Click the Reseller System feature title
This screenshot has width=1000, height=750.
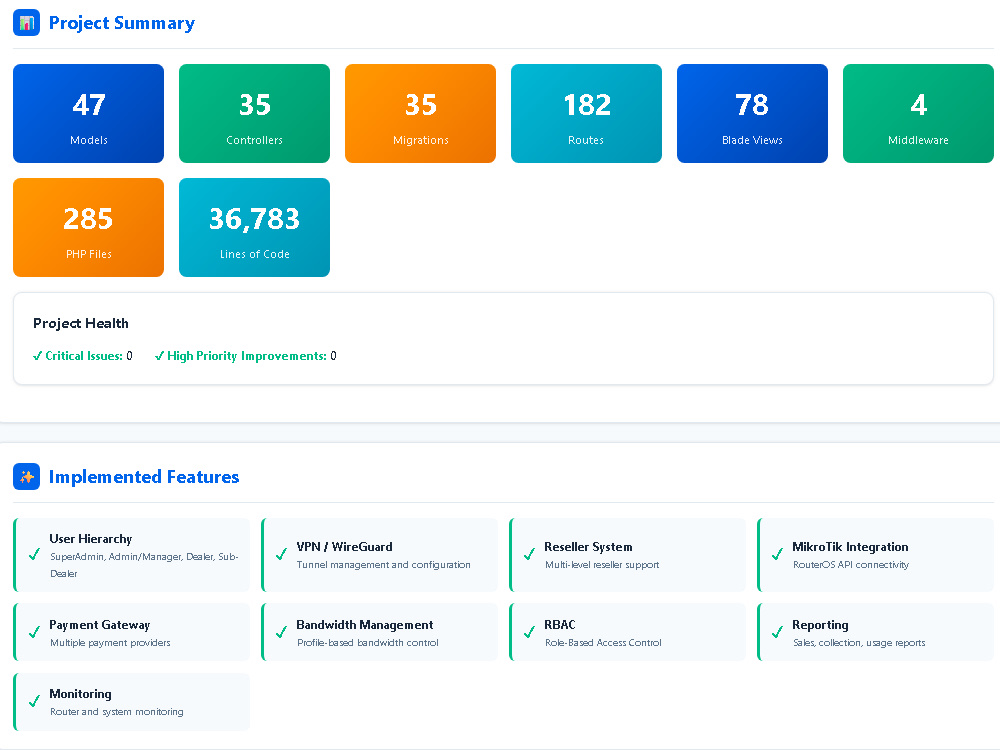(588, 547)
